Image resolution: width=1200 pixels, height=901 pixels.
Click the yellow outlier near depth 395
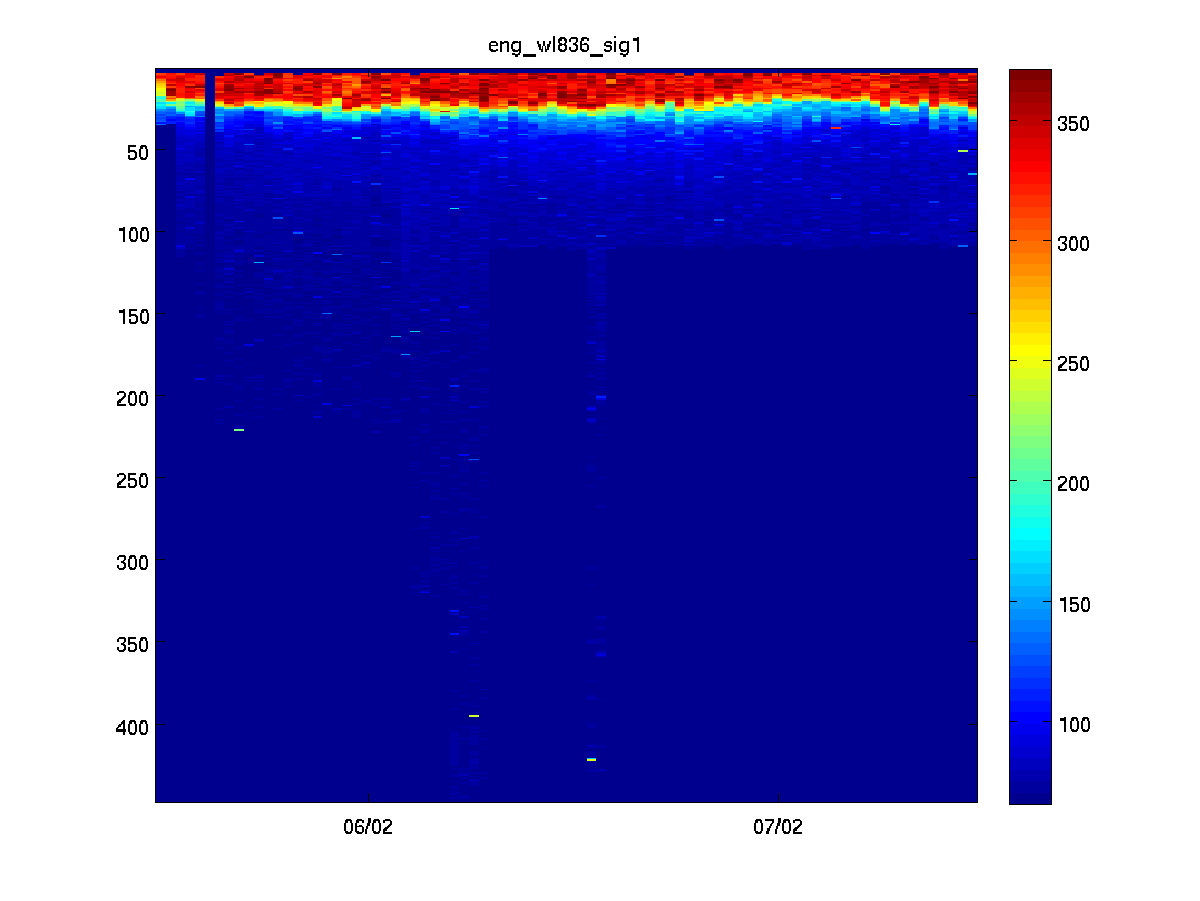(474, 716)
